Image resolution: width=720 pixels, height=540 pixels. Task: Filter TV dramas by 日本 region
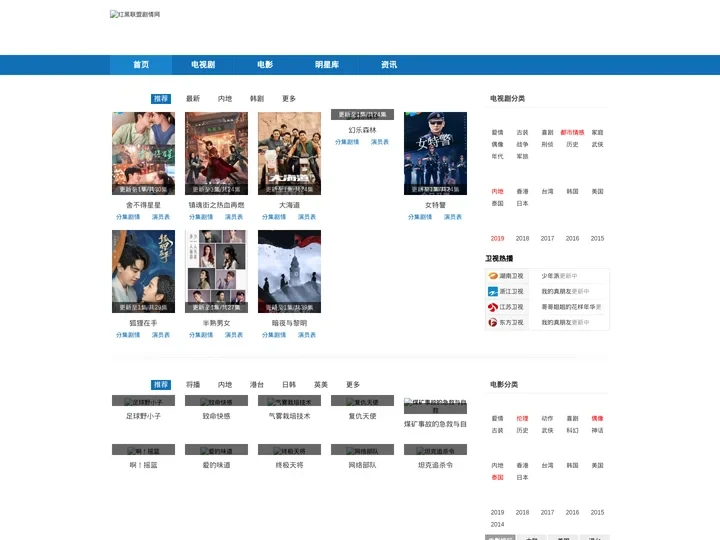point(523,203)
